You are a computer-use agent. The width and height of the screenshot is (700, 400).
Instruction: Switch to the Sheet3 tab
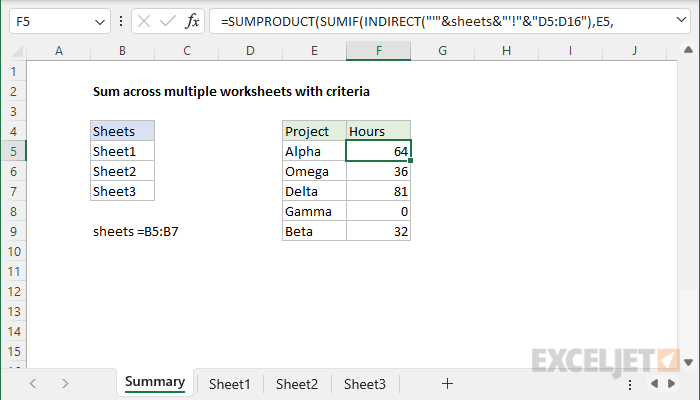pyautogui.click(x=365, y=384)
